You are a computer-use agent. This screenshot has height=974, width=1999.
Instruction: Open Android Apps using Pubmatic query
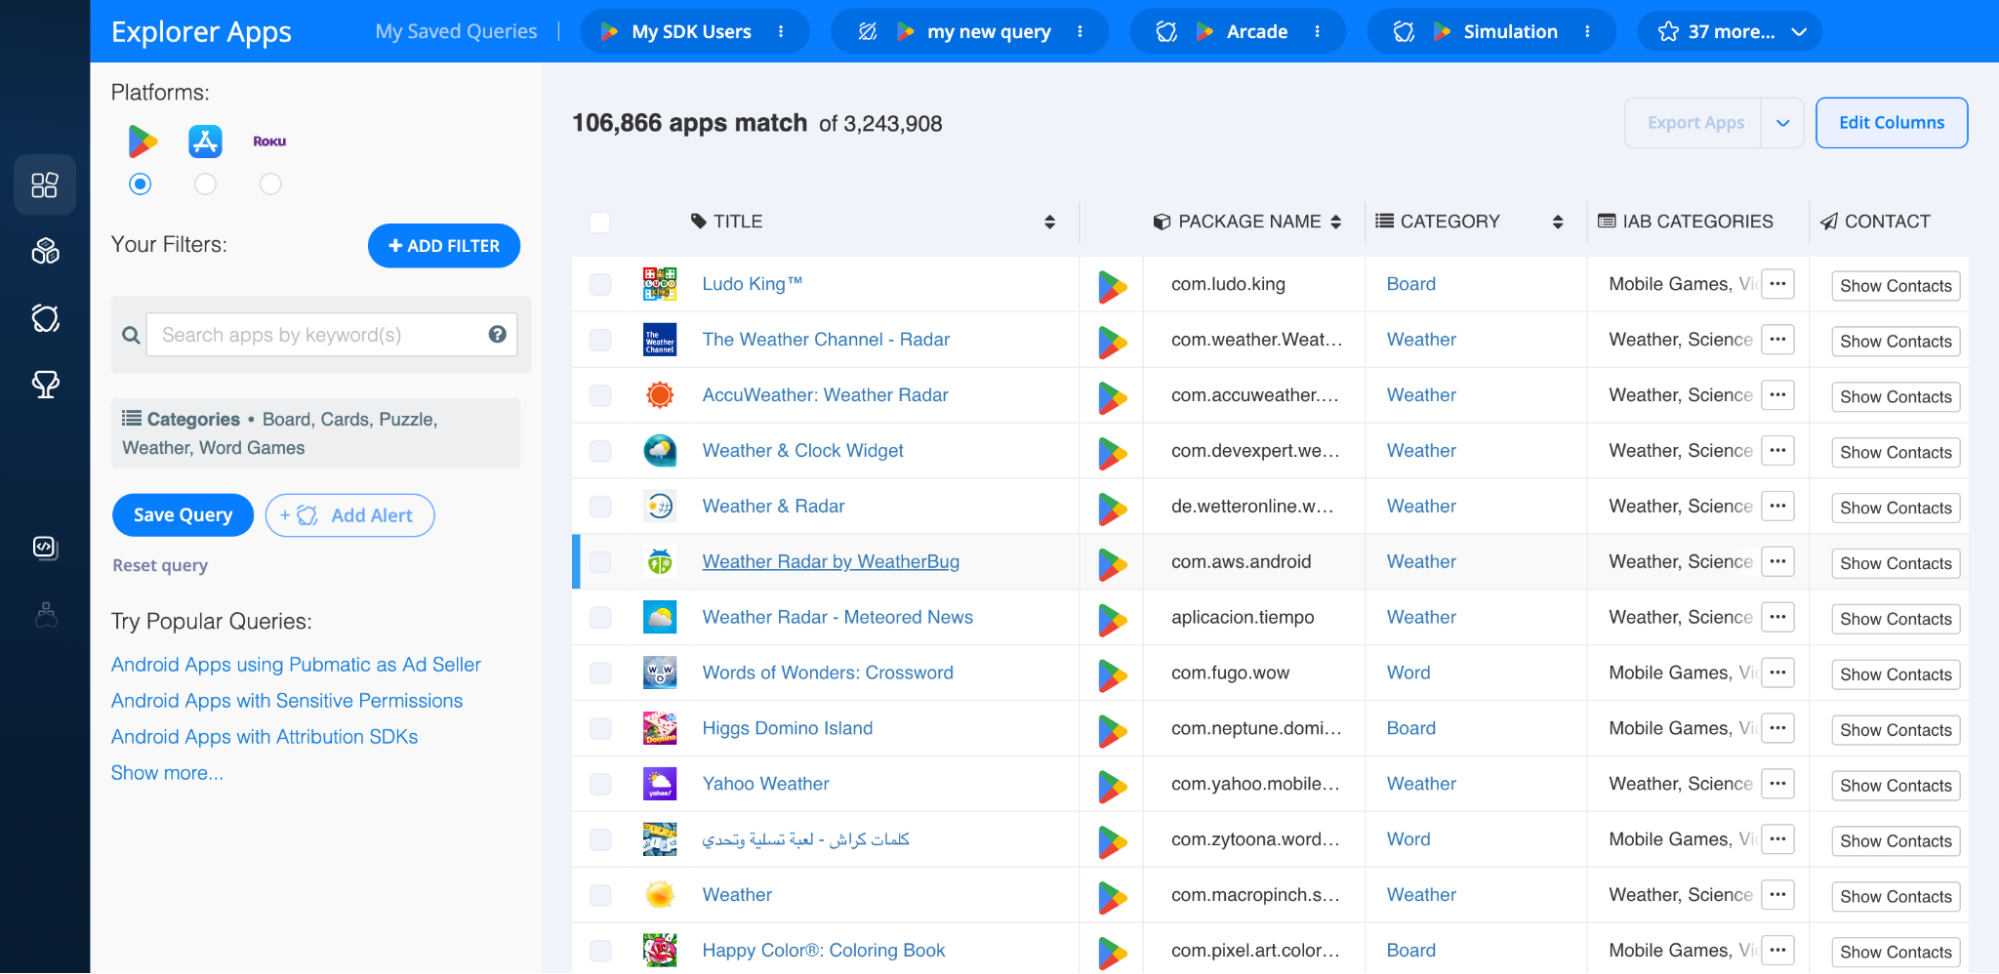coord(296,665)
